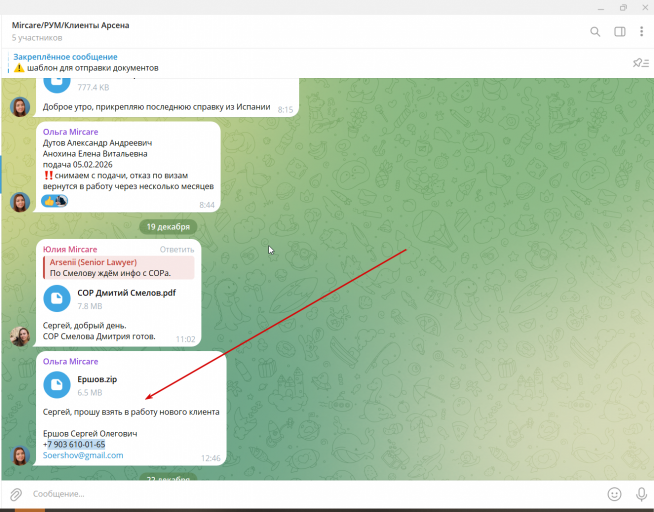The image size is (654, 512).
Task: Click the file name СОР Дмитий Смелов.pdf
Action: point(126,293)
